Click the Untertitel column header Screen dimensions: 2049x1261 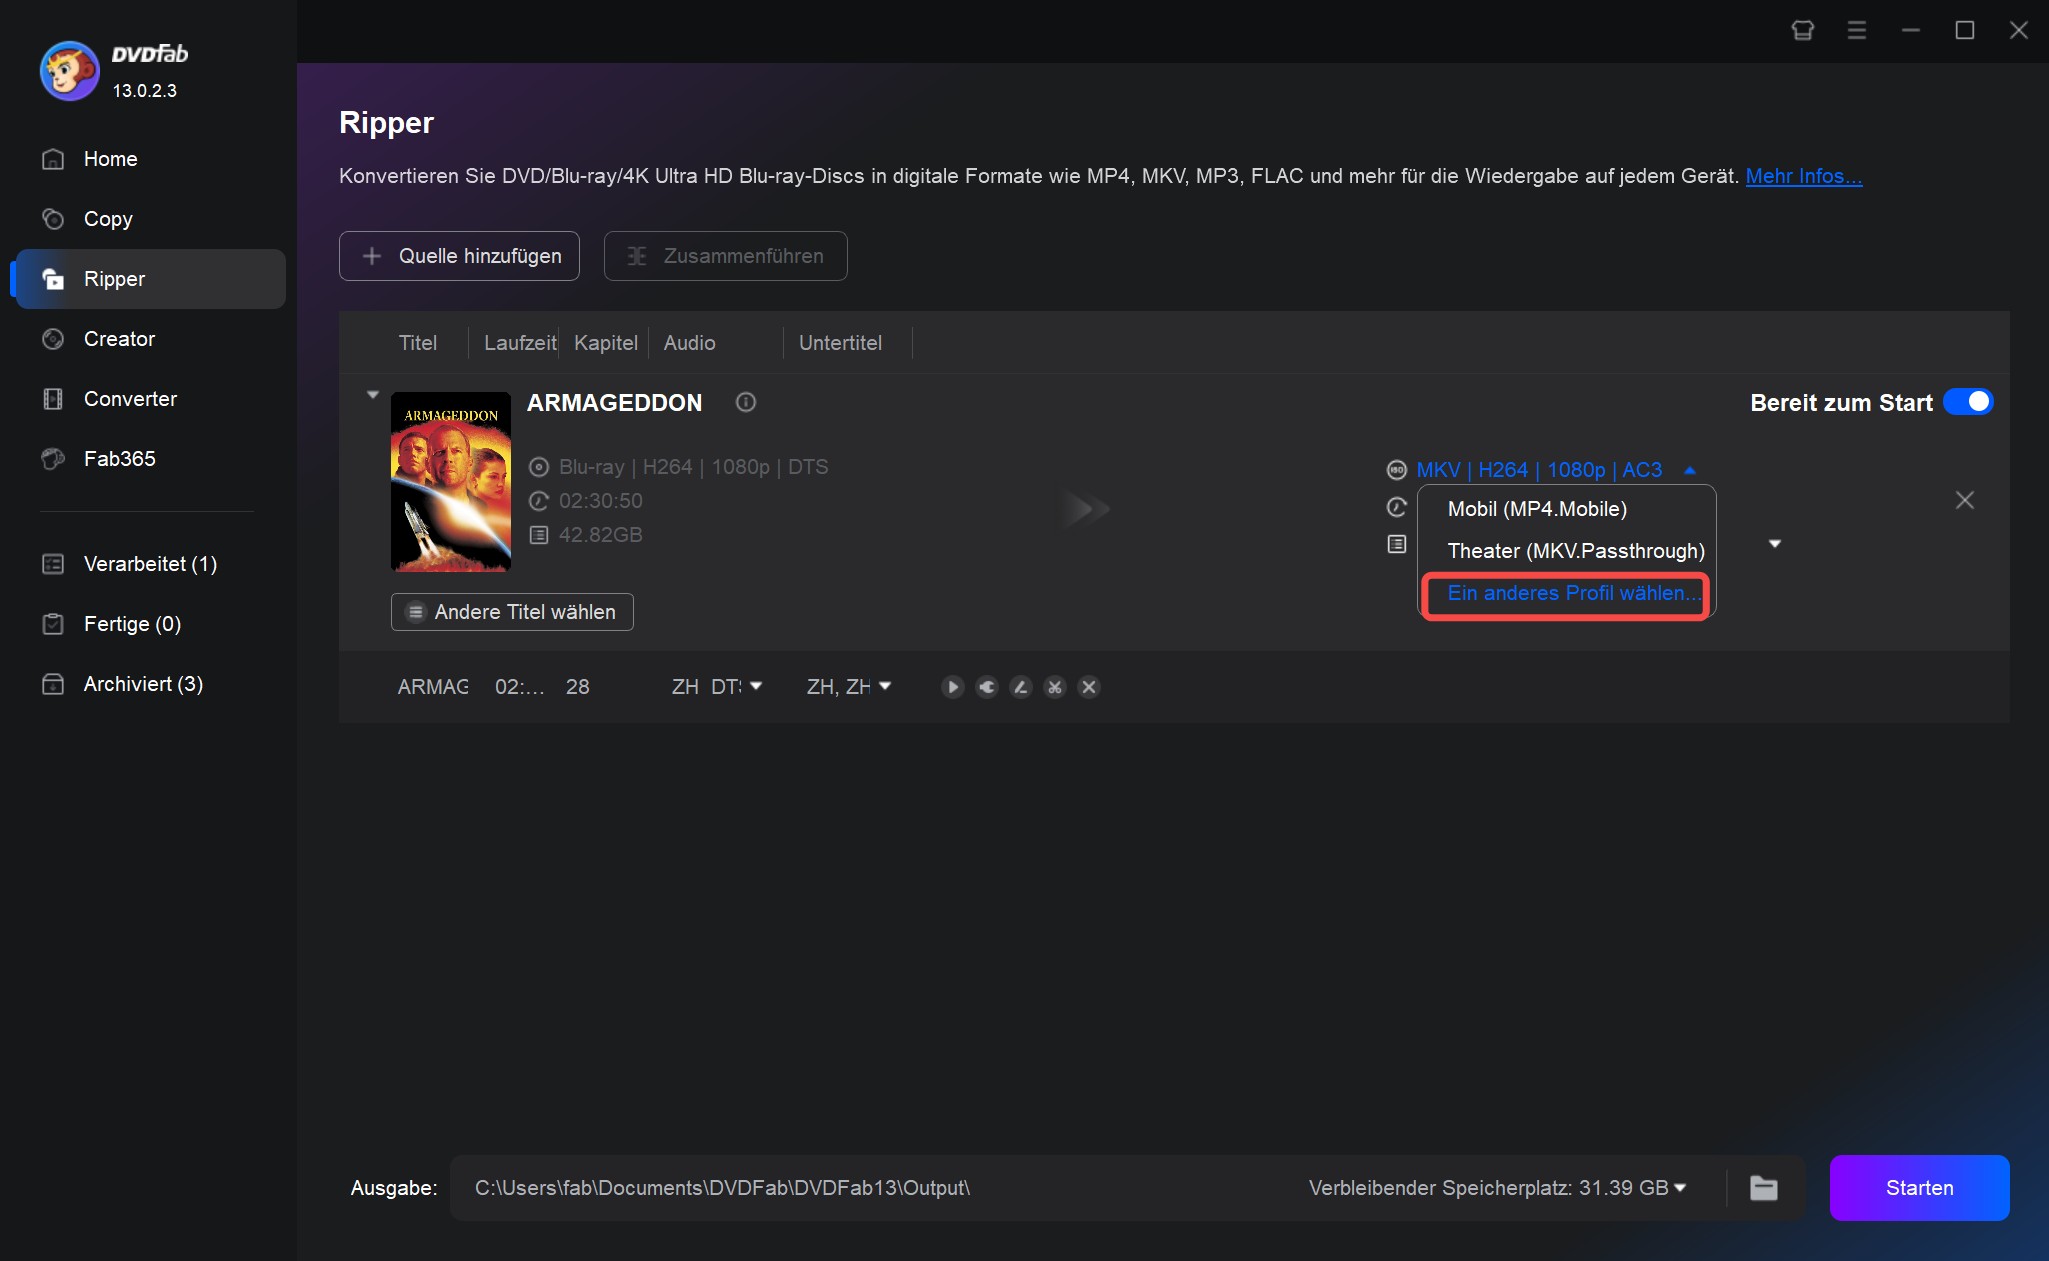coord(840,343)
